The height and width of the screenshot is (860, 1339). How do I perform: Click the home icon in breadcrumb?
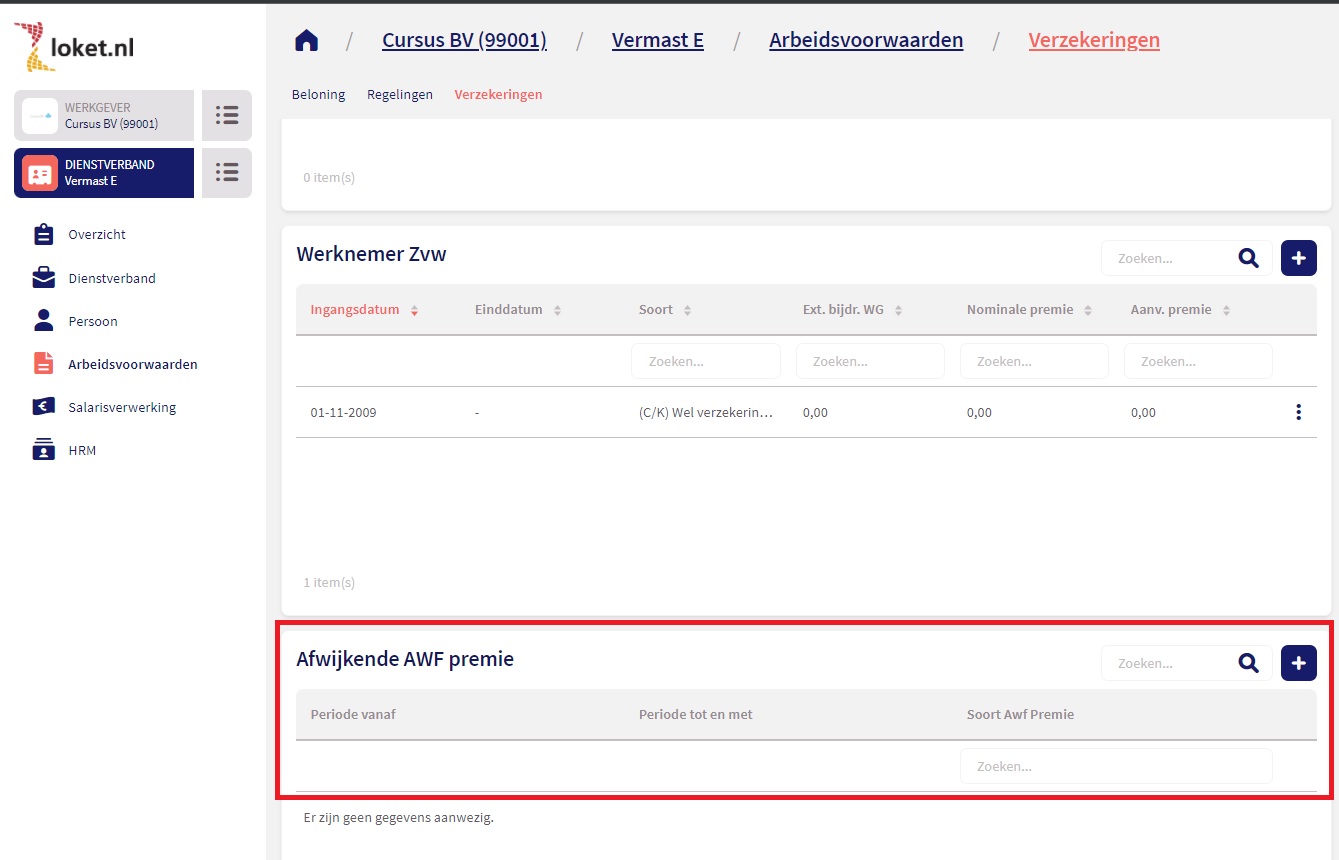click(306, 41)
